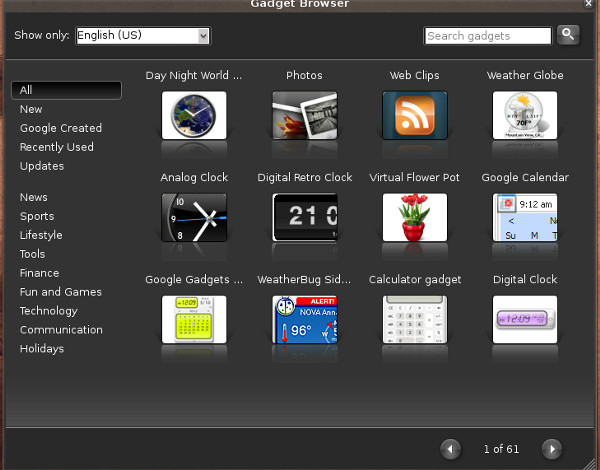Pick the Calculator gadget icon
Image resolution: width=600 pixels, height=470 pixels.
[x=415, y=319]
